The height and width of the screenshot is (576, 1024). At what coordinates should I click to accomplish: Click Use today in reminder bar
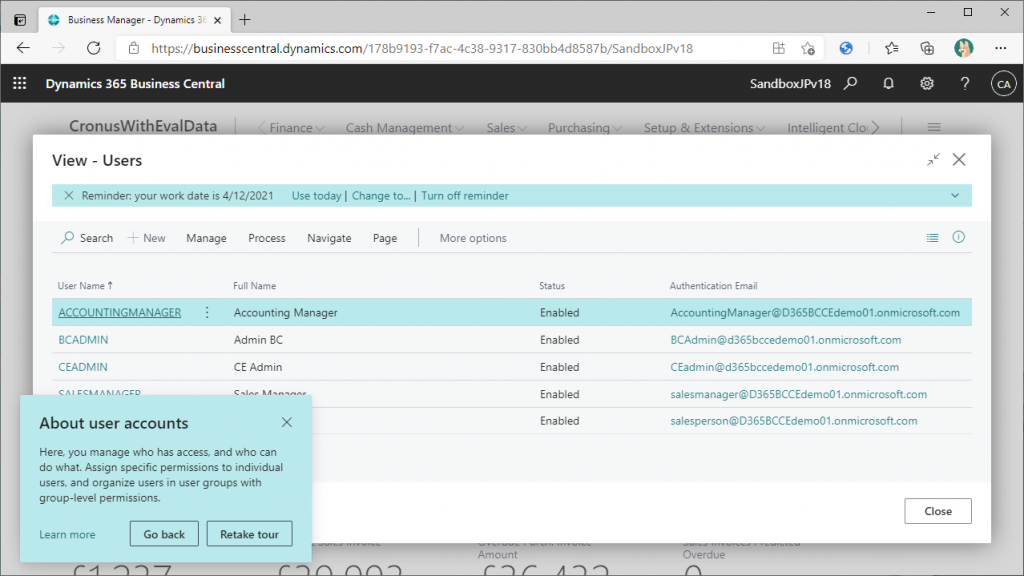point(316,195)
